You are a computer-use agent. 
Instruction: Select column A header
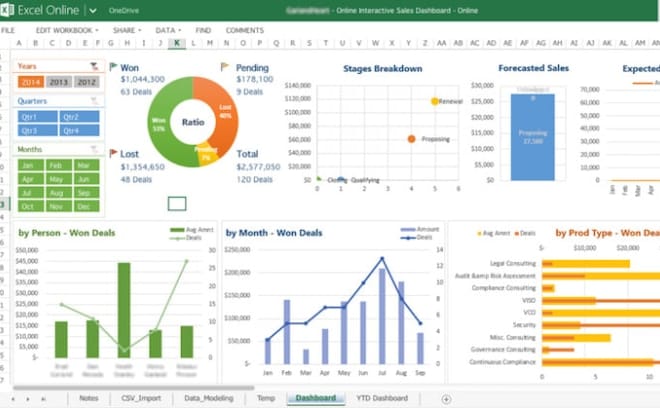(x=19, y=43)
